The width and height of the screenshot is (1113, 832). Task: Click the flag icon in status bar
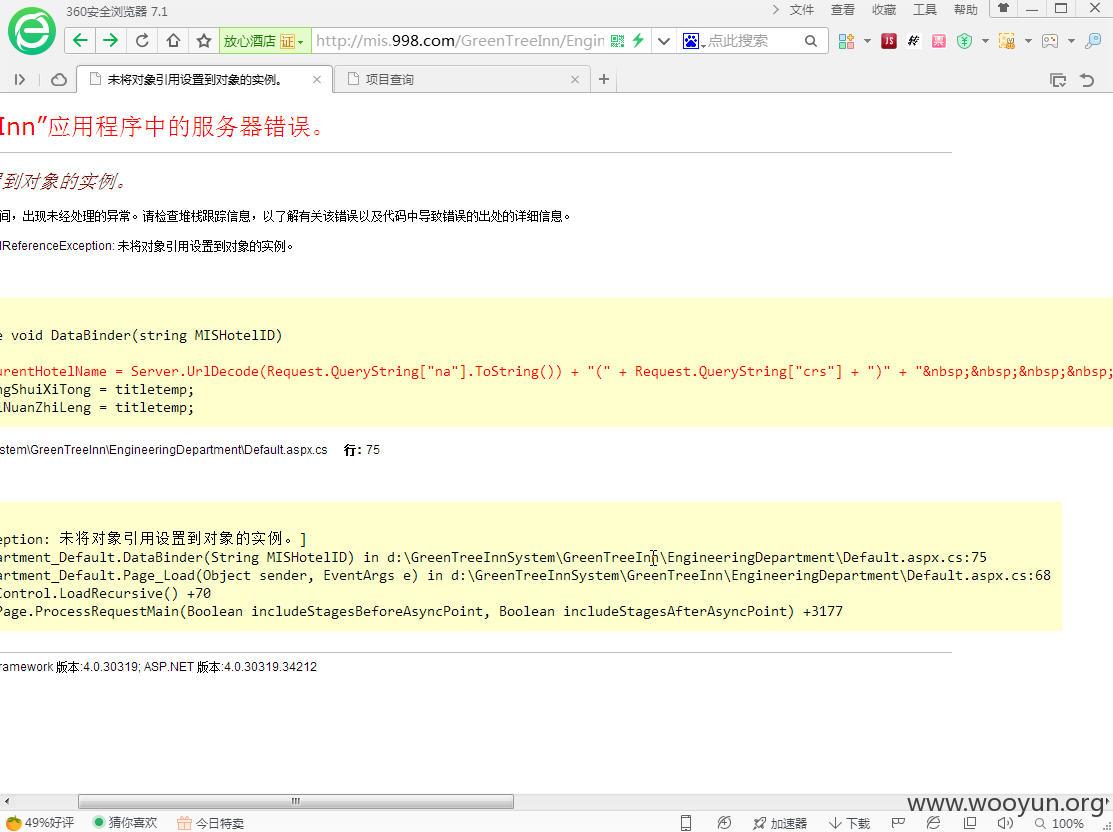(898, 822)
